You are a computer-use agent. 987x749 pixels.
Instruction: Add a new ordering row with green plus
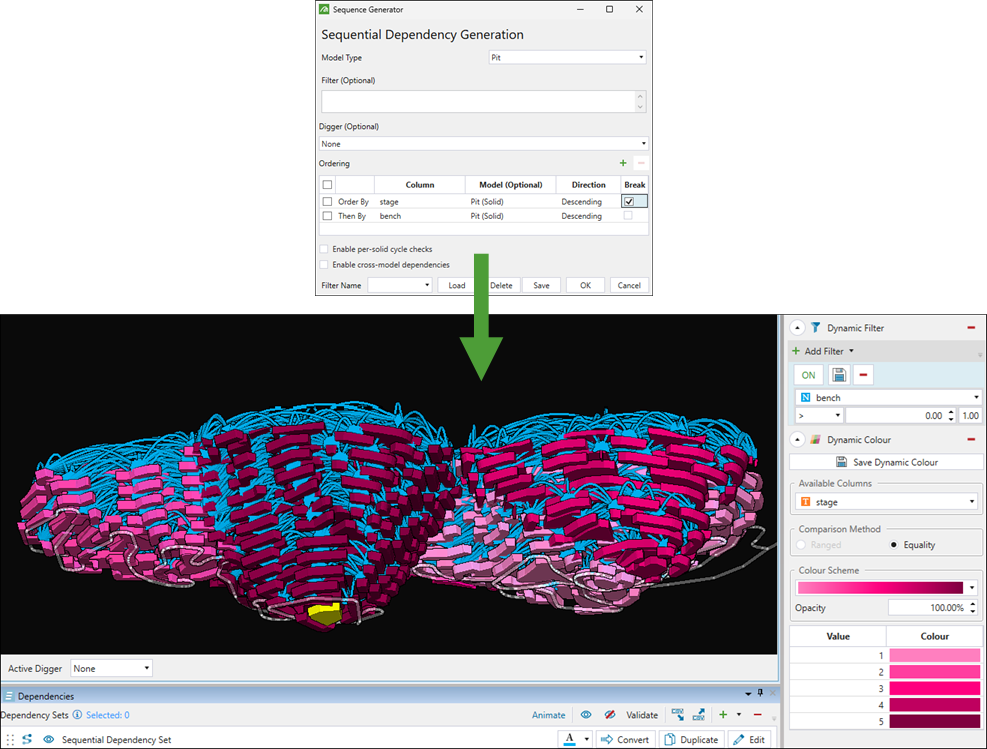tap(623, 163)
